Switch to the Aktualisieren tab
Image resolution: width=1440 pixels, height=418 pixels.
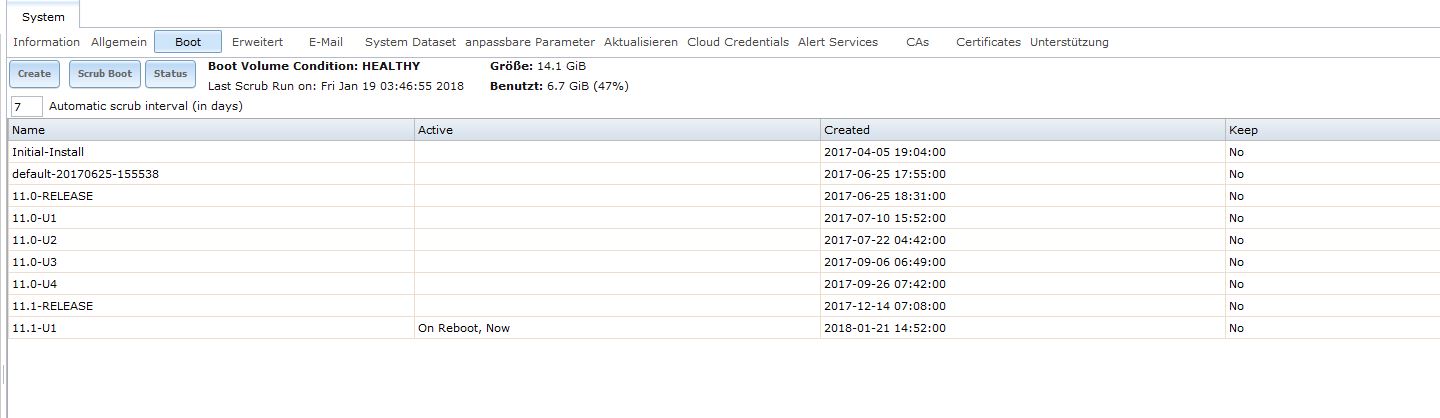click(641, 42)
